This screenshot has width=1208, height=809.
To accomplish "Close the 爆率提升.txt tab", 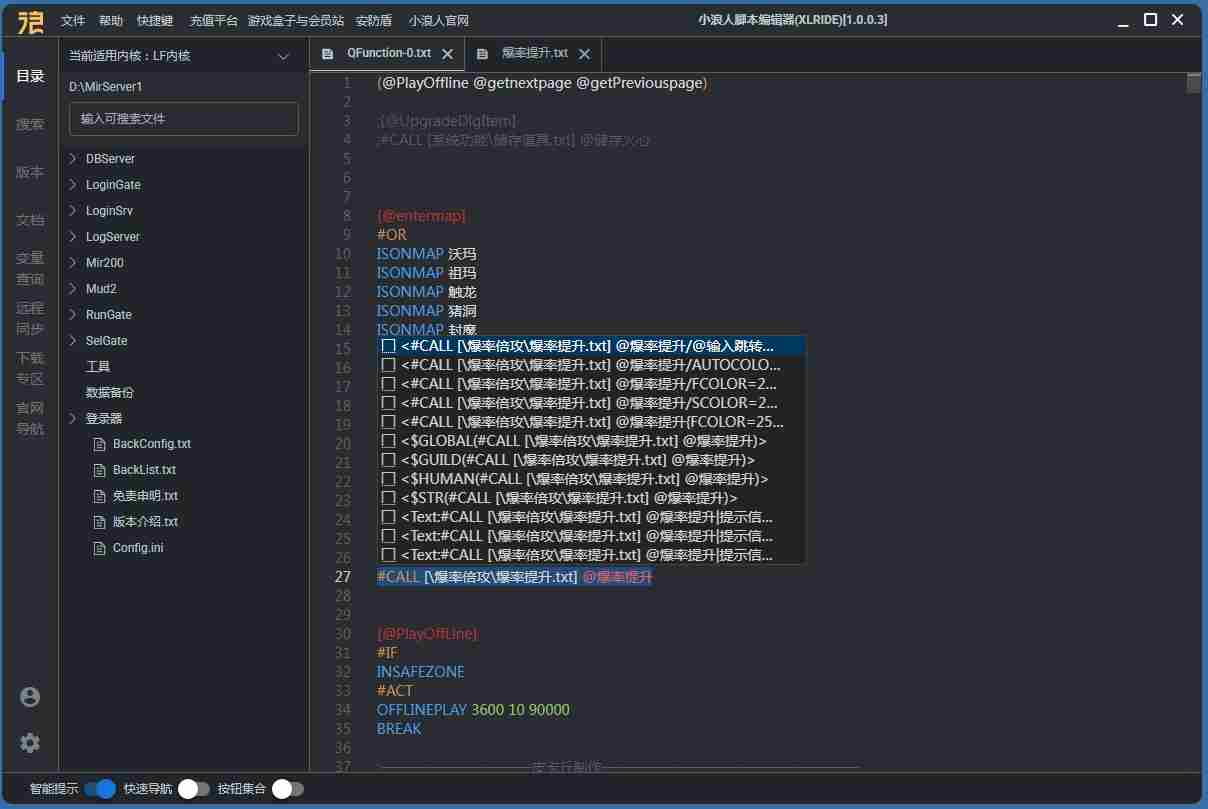I will point(584,54).
